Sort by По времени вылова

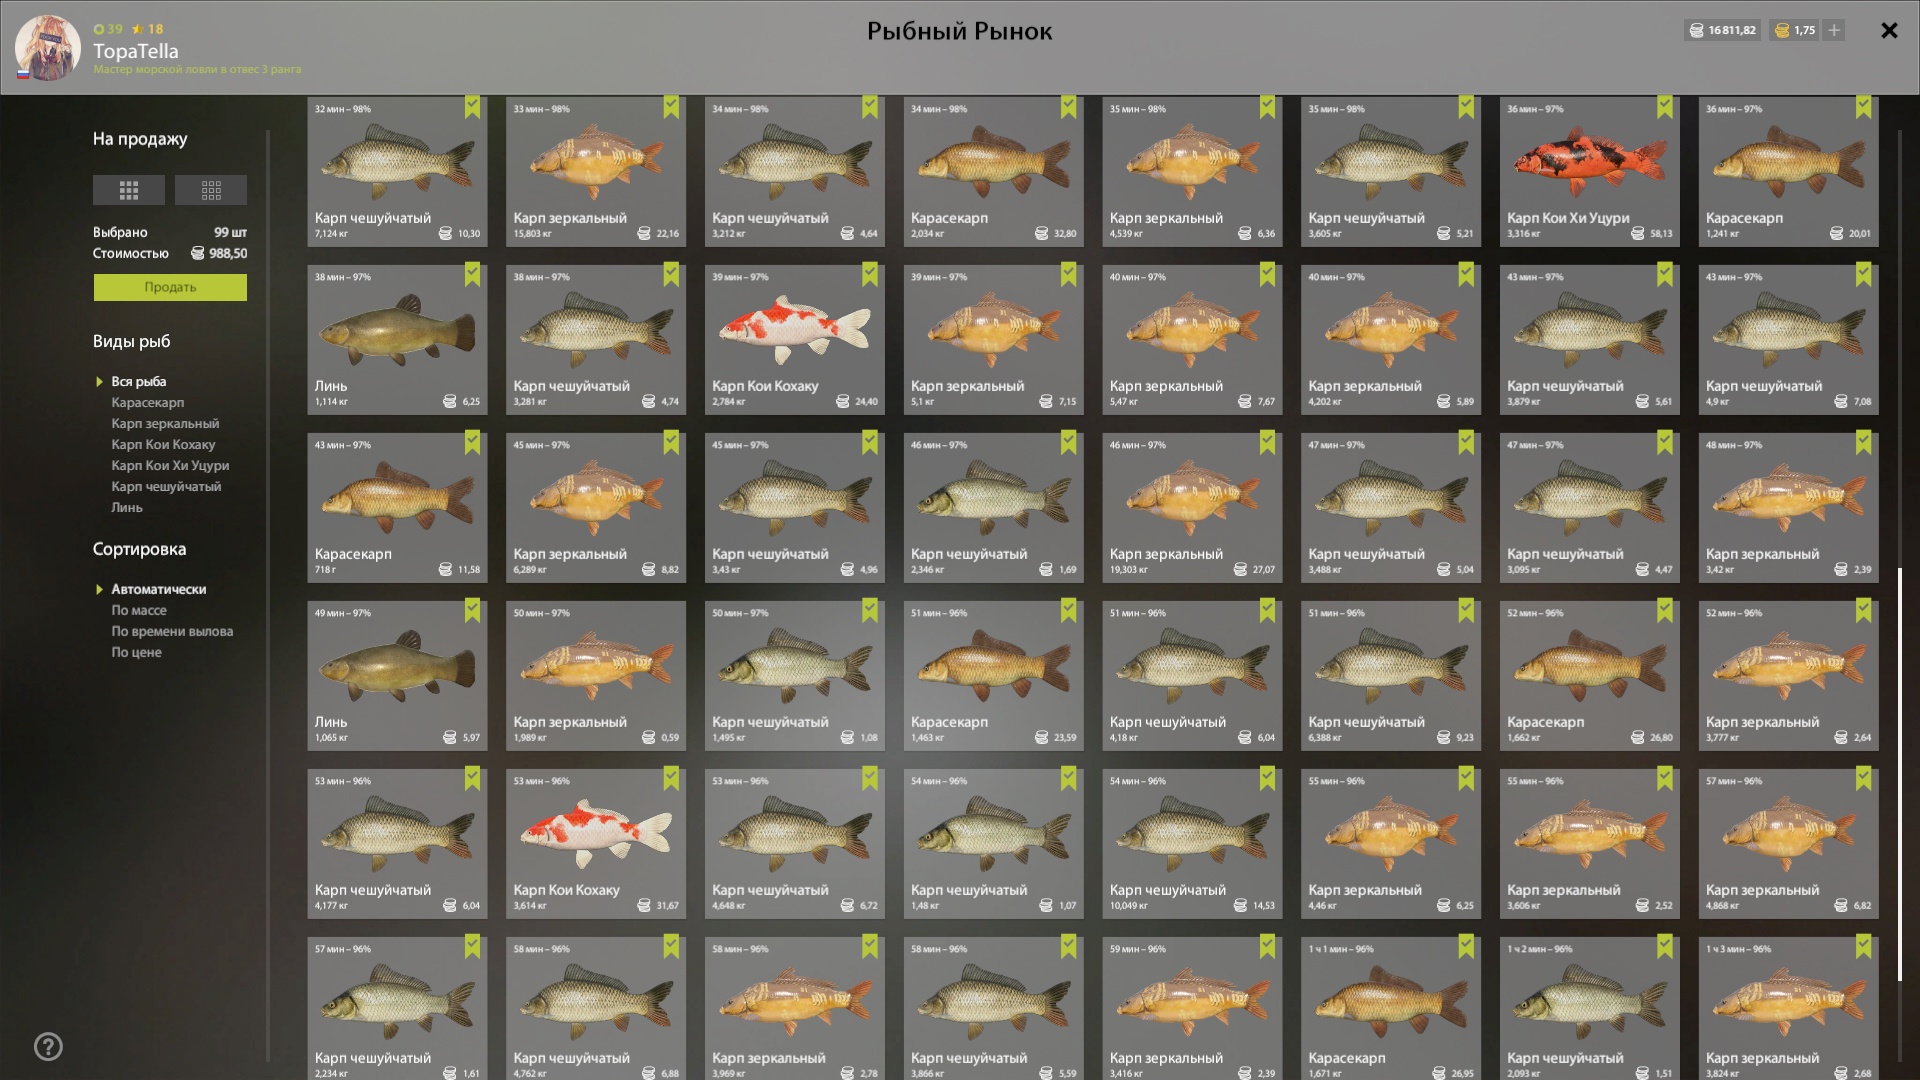172,632
